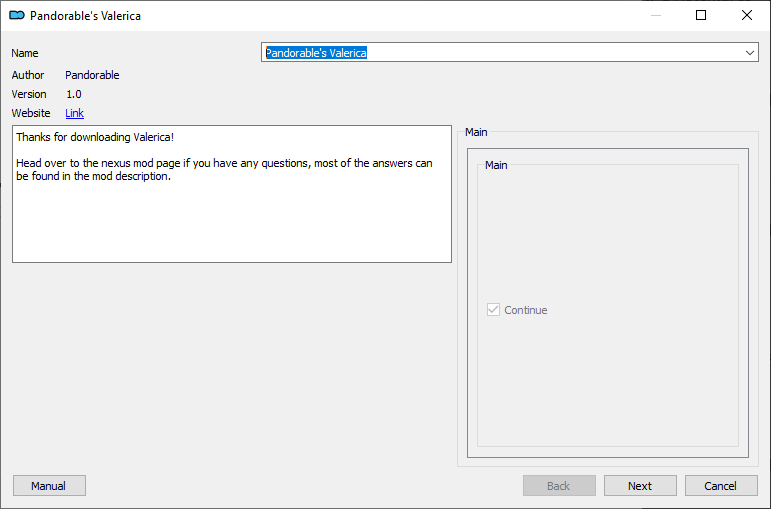Close the installer window with X
This screenshot has width=771, height=509.
[x=746, y=15]
